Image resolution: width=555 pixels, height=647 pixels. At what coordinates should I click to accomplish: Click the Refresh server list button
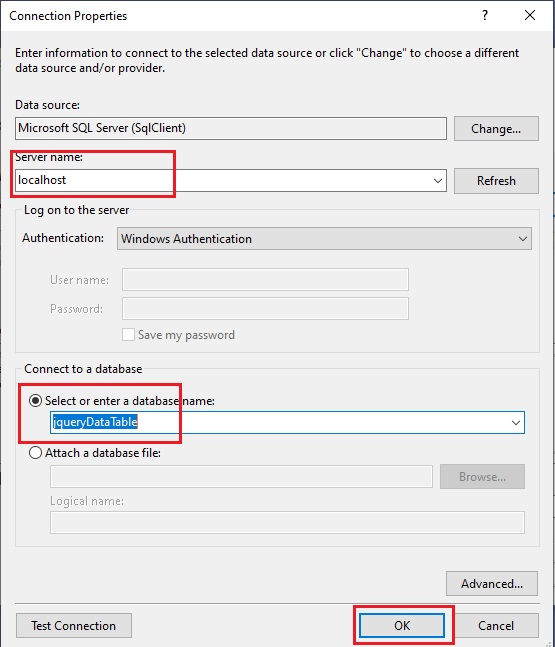click(496, 181)
